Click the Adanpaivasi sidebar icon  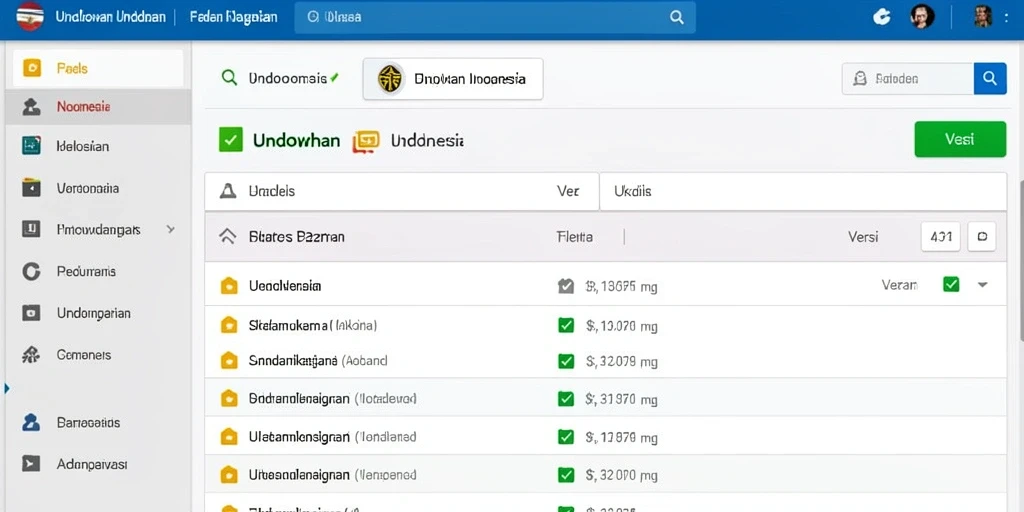pyautogui.click(x=31, y=464)
